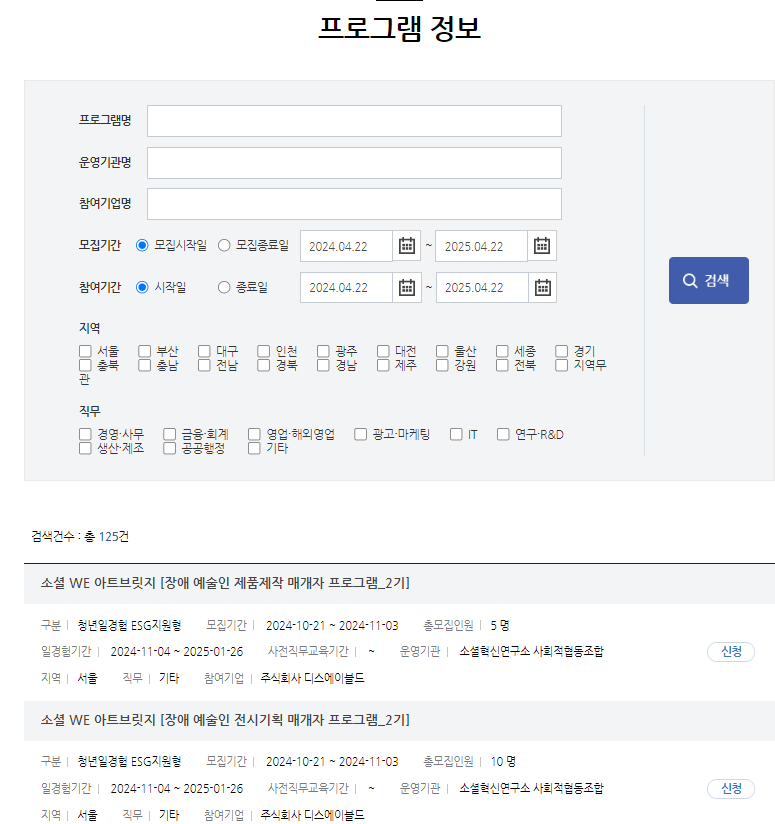Check the 연구·R&D job checkbox
Screen dimensions: 775x824
pos(503,434)
